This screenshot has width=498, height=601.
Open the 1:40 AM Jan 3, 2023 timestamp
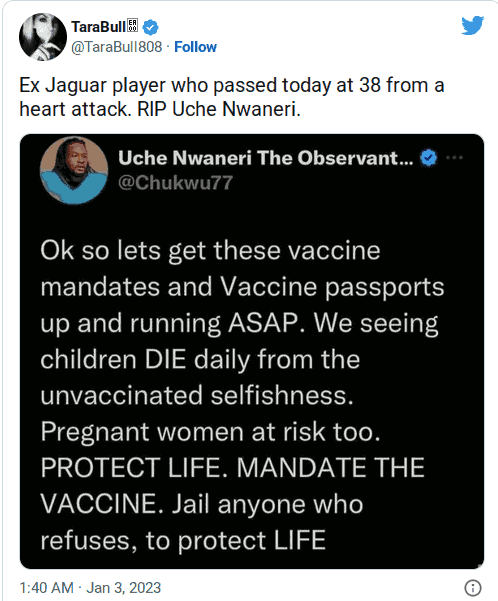point(90,588)
